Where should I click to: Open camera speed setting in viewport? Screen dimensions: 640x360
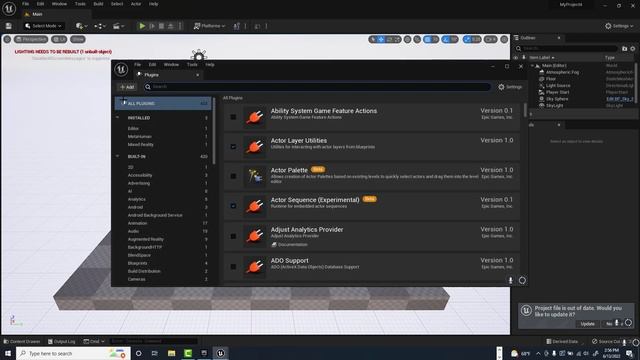point(491,39)
